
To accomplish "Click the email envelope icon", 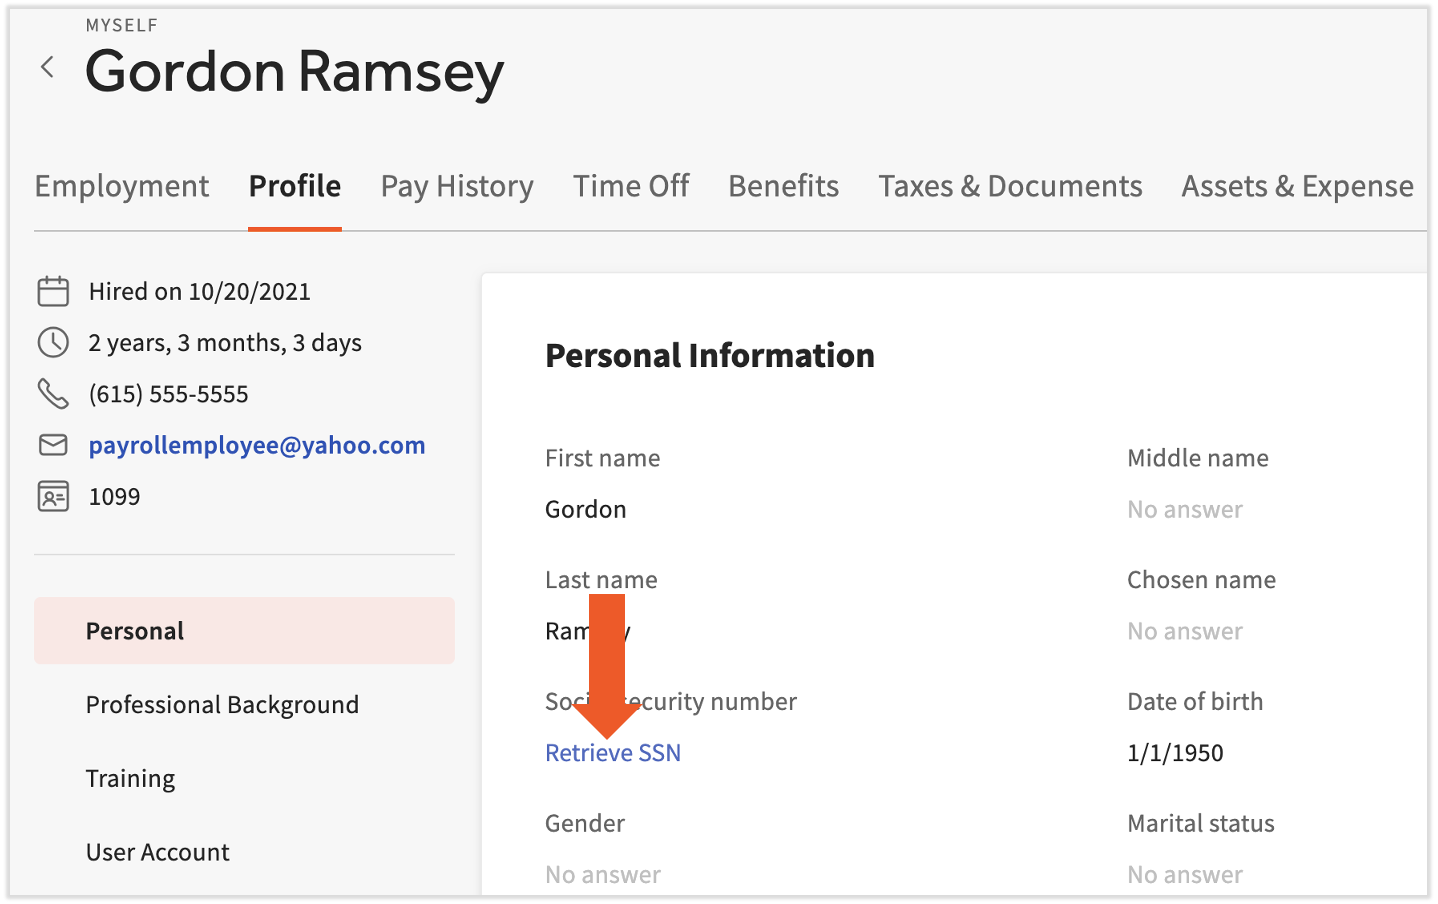I will (53, 445).
